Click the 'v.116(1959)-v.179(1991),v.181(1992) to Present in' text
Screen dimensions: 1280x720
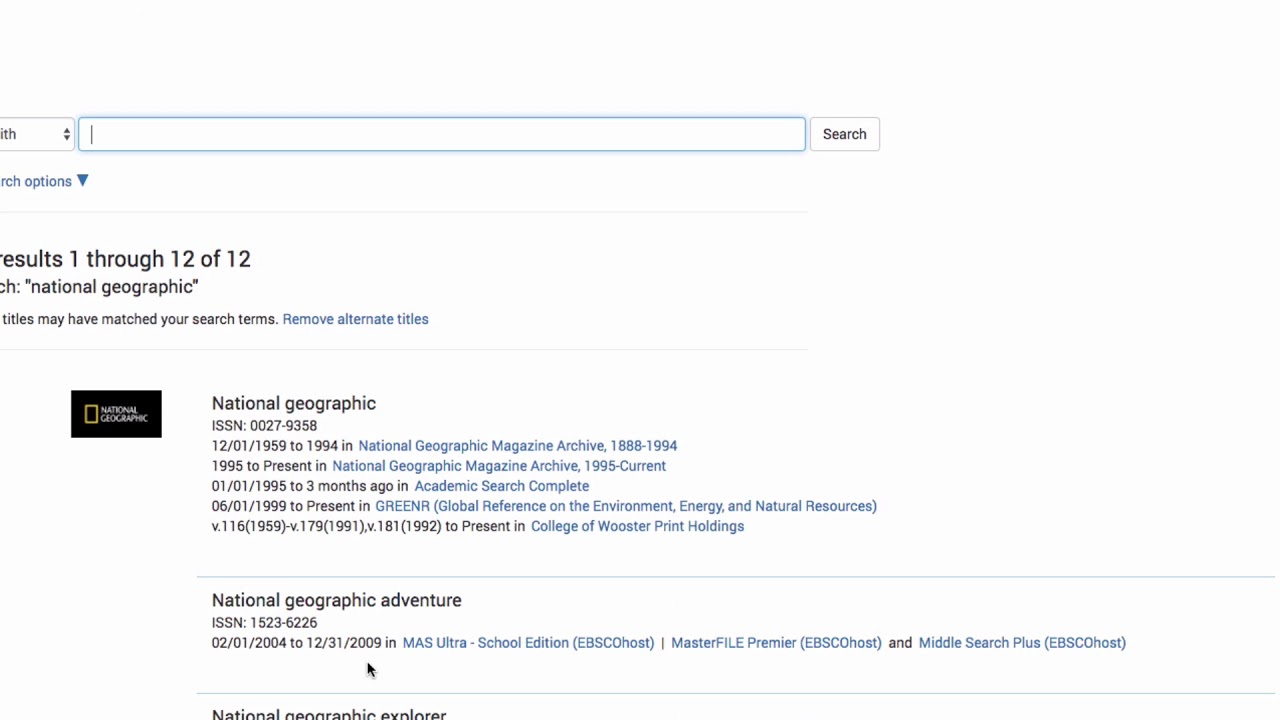click(x=368, y=526)
